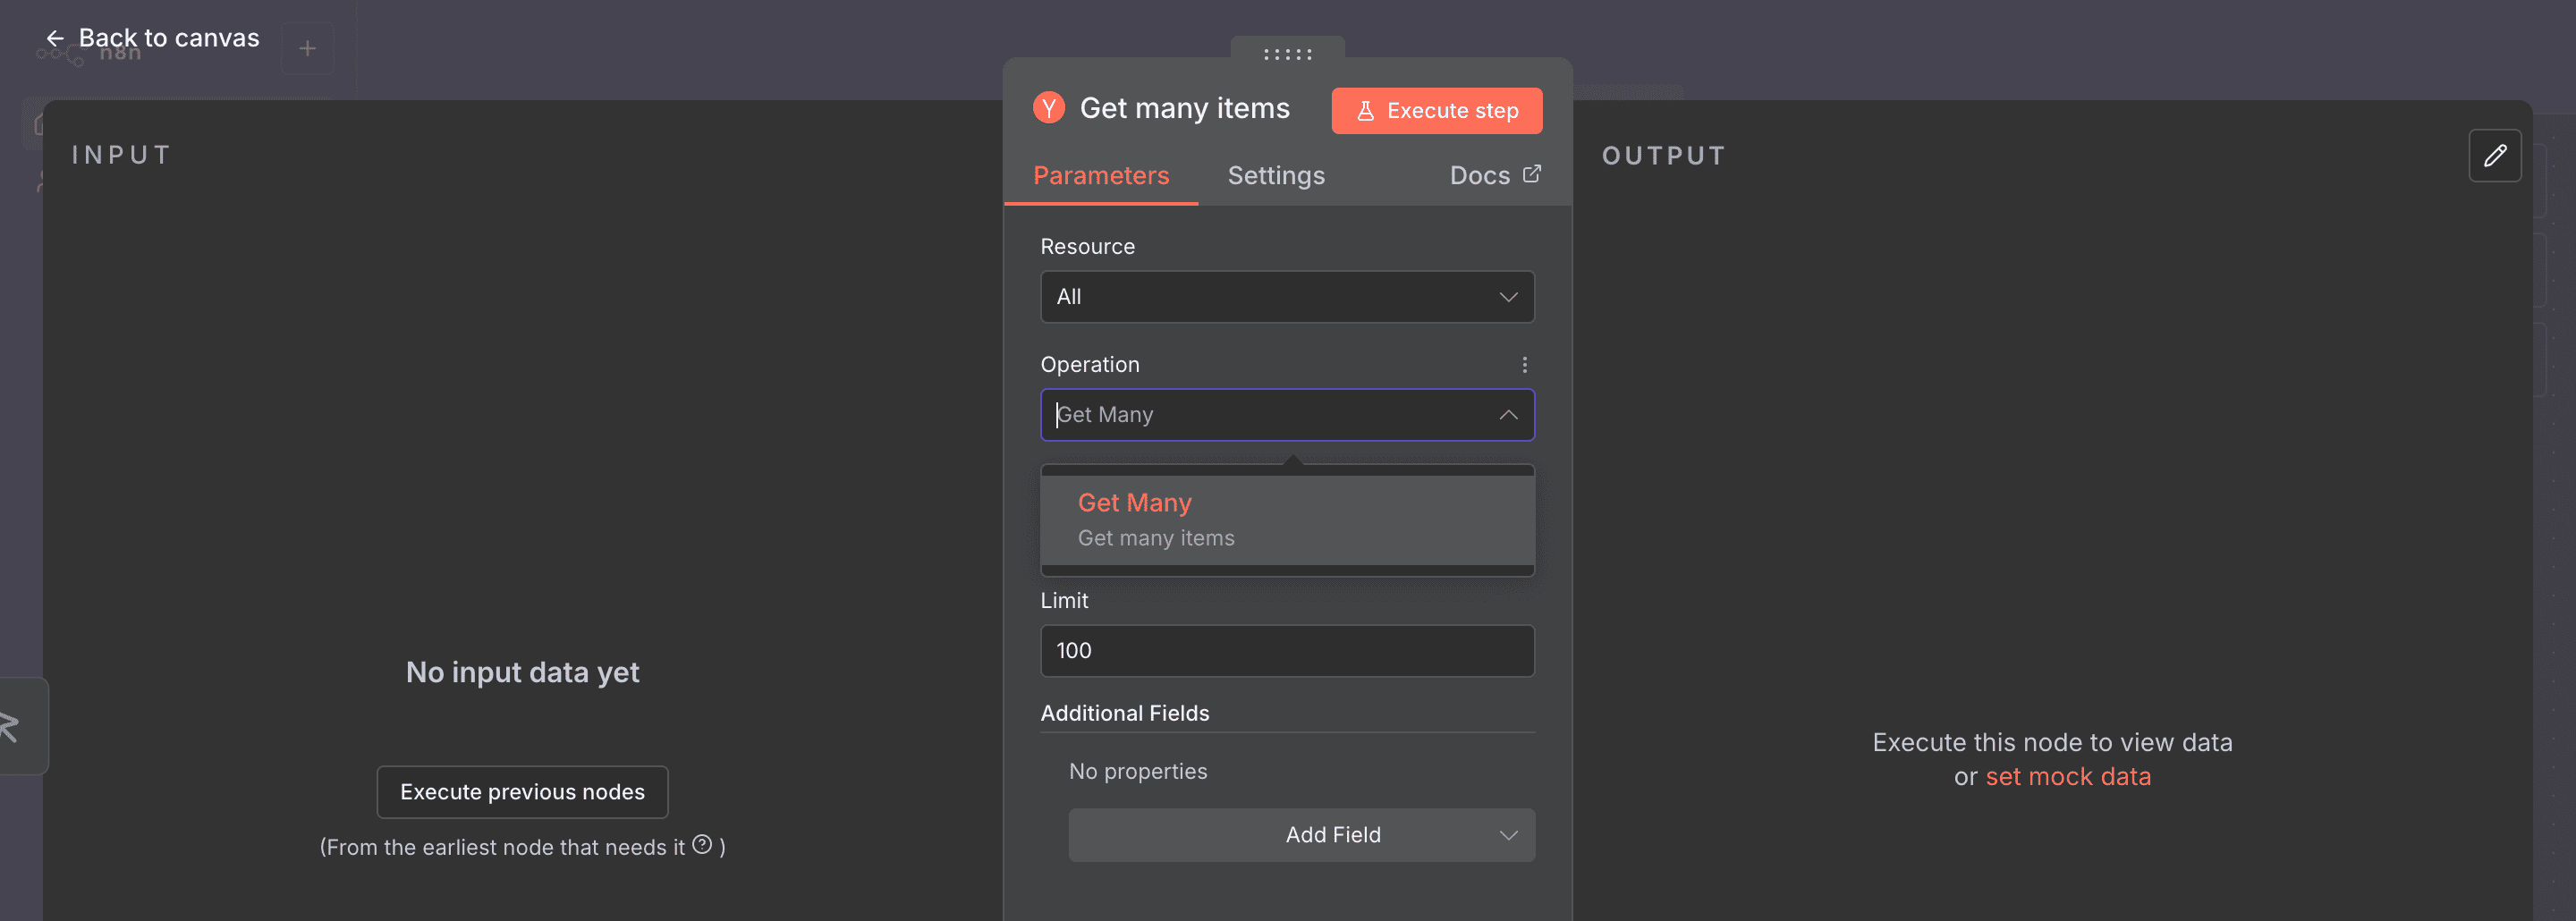This screenshot has width=2576, height=921.
Task: Select the Get Many option
Action: click(1287, 520)
